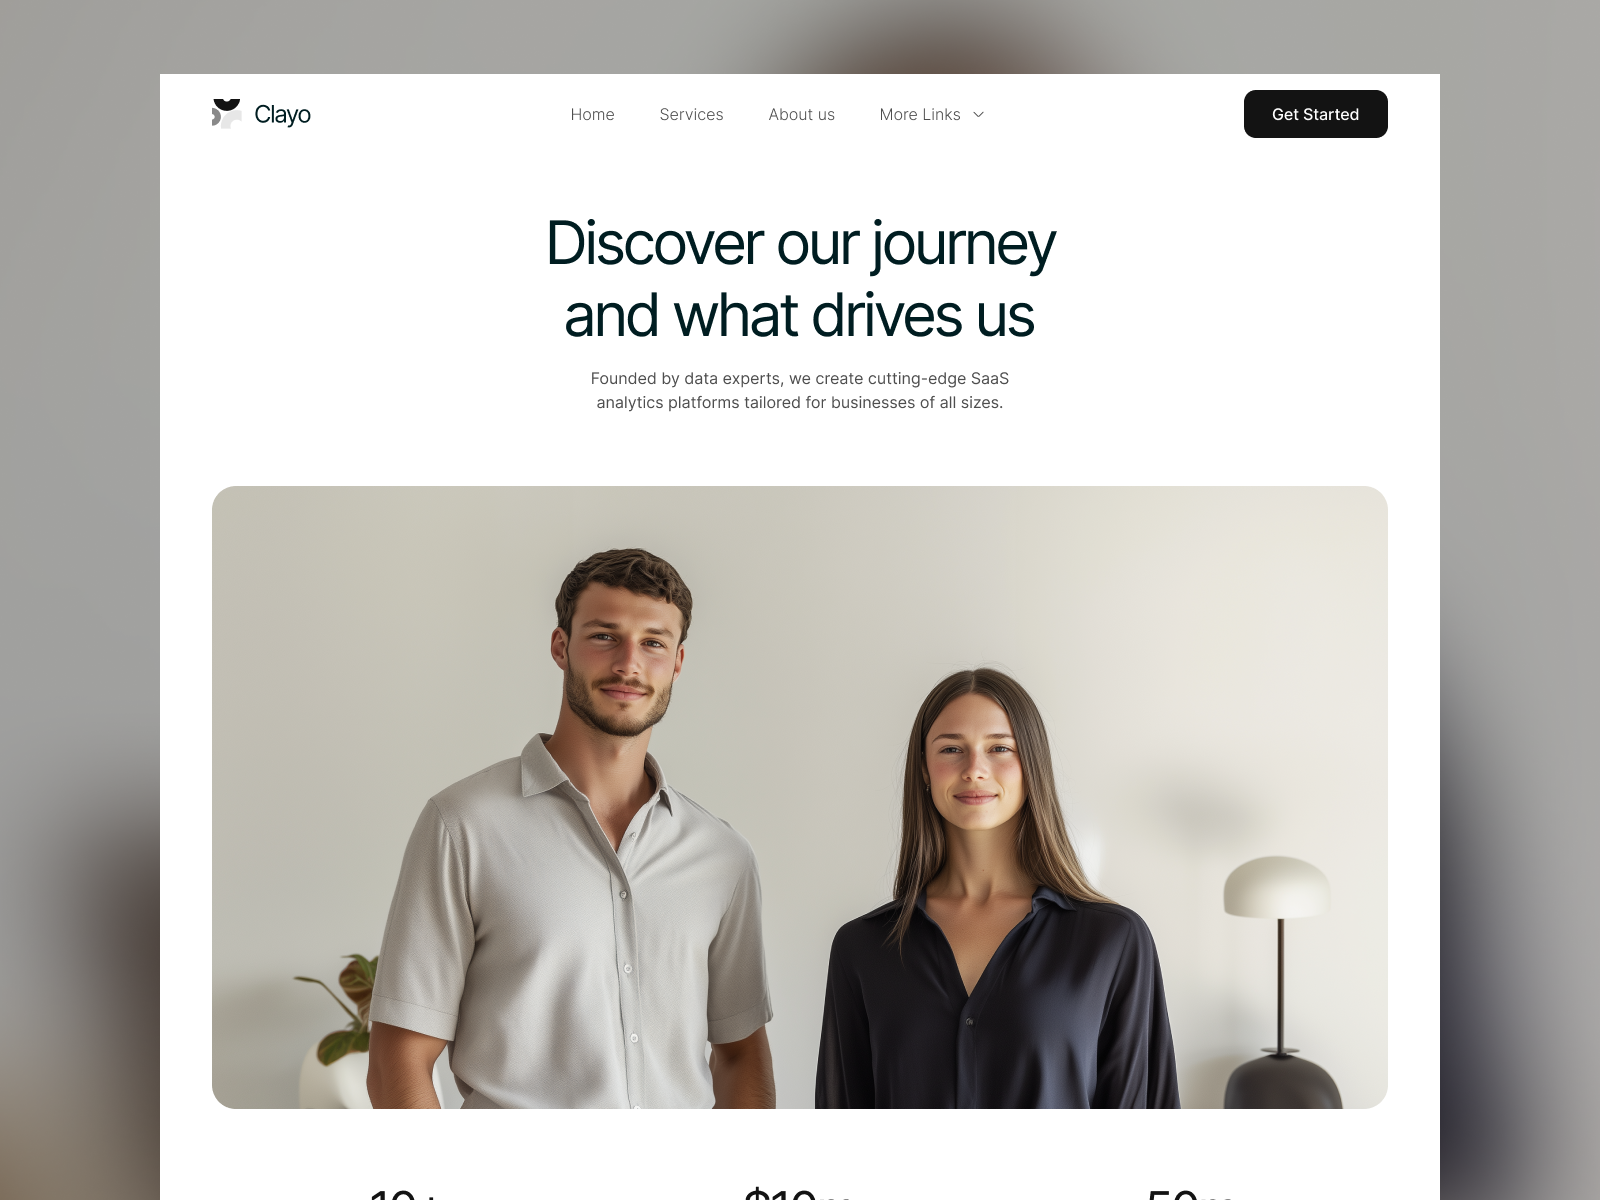
Task: Open the About us link
Action: pos(801,114)
